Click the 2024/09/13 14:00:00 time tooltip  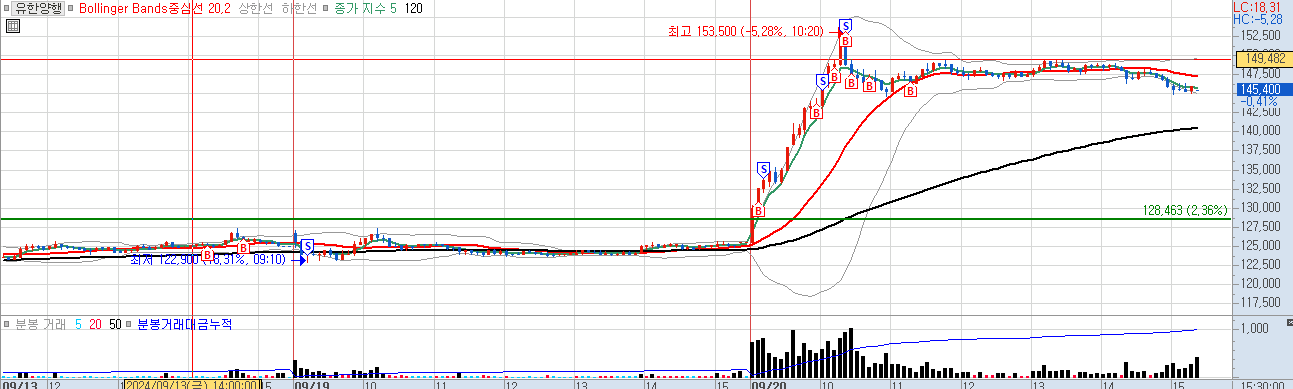(192, 383)
